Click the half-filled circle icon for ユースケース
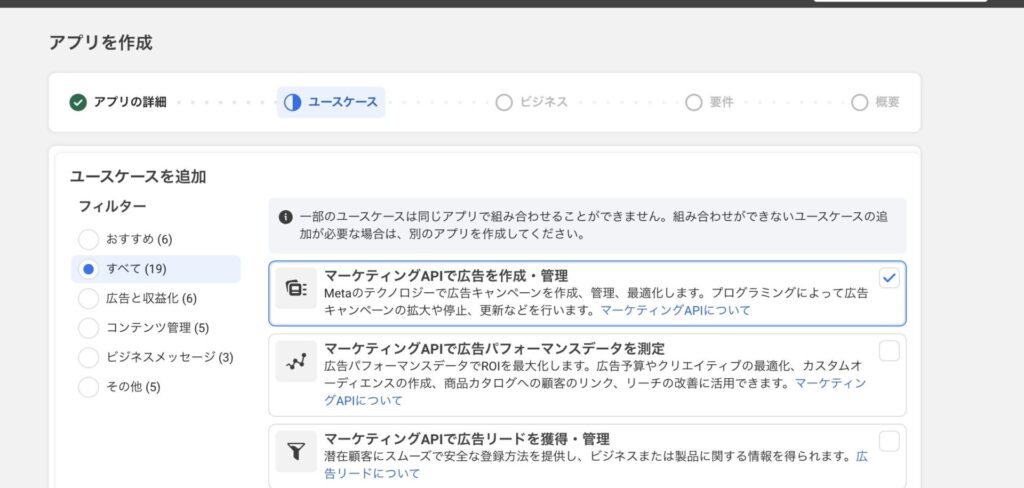This screenshot has width=1024, height=488. (292, 102)
